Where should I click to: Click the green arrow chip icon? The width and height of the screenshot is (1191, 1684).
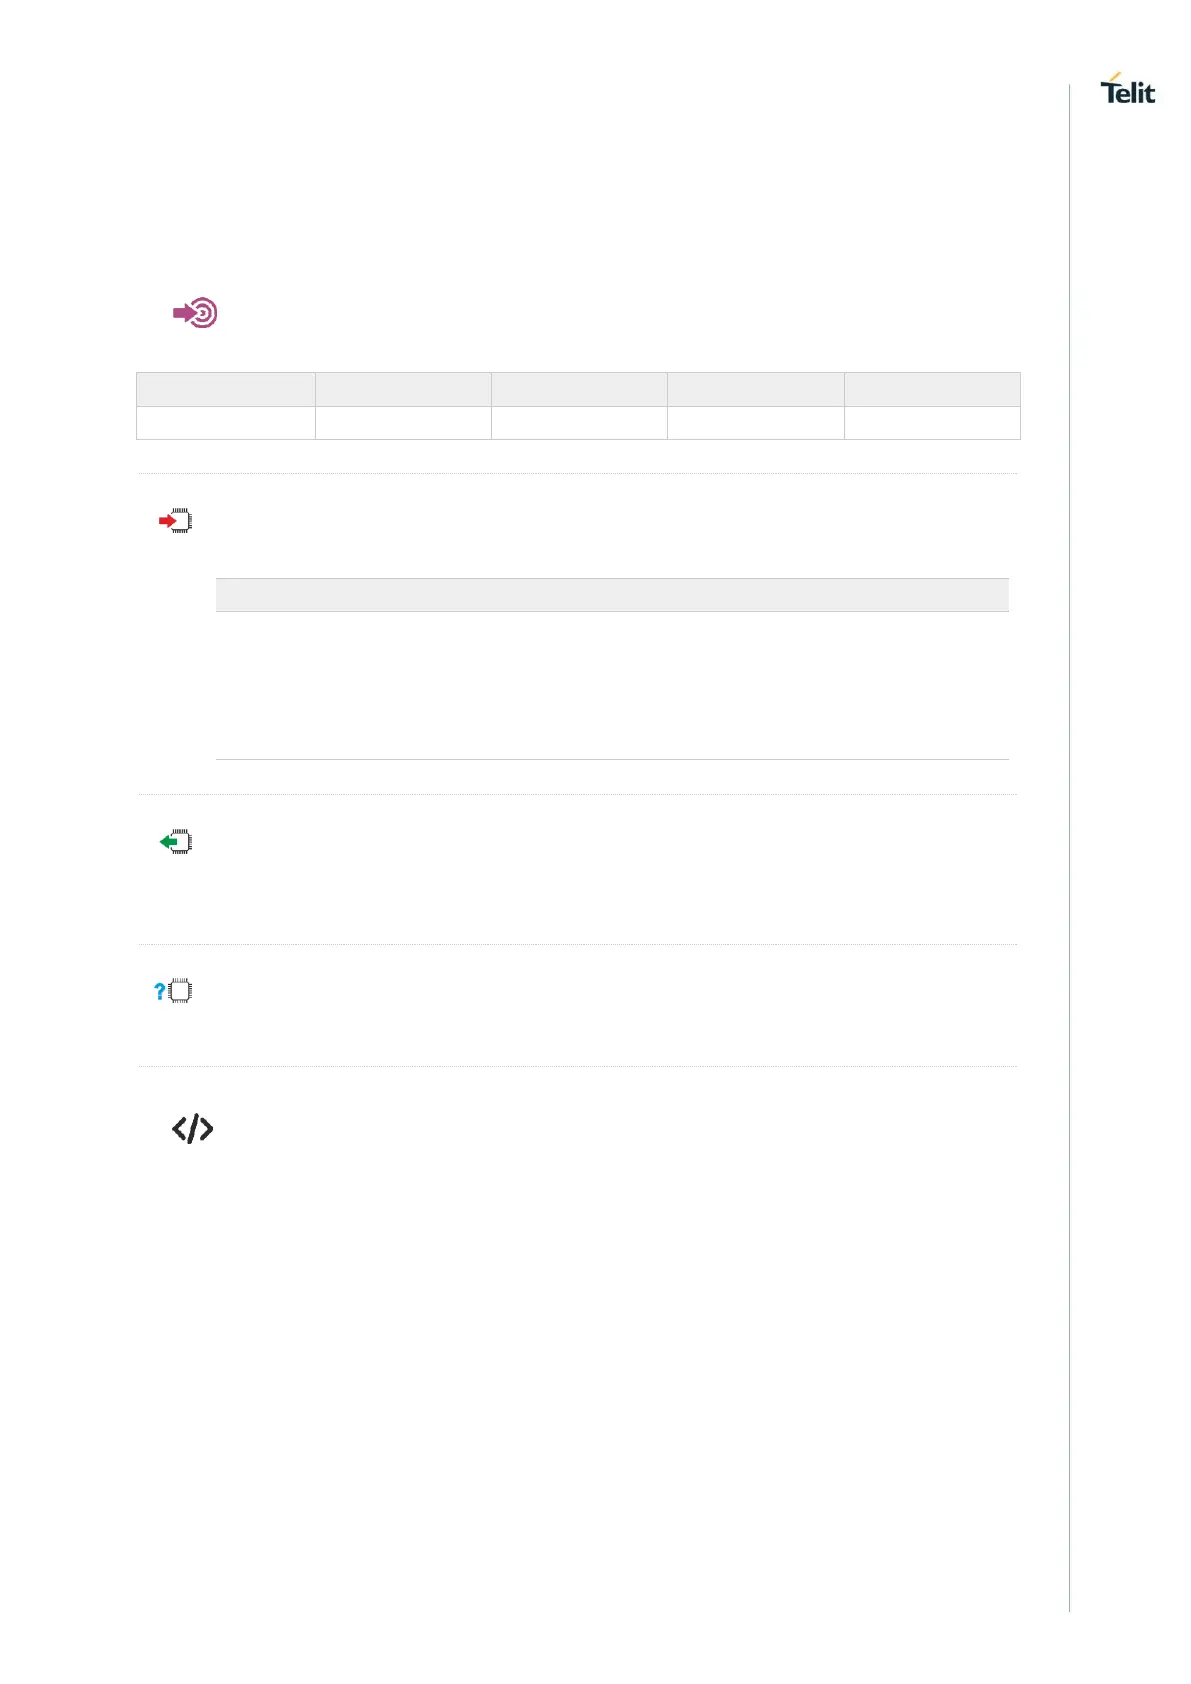[x=176, y=842]
